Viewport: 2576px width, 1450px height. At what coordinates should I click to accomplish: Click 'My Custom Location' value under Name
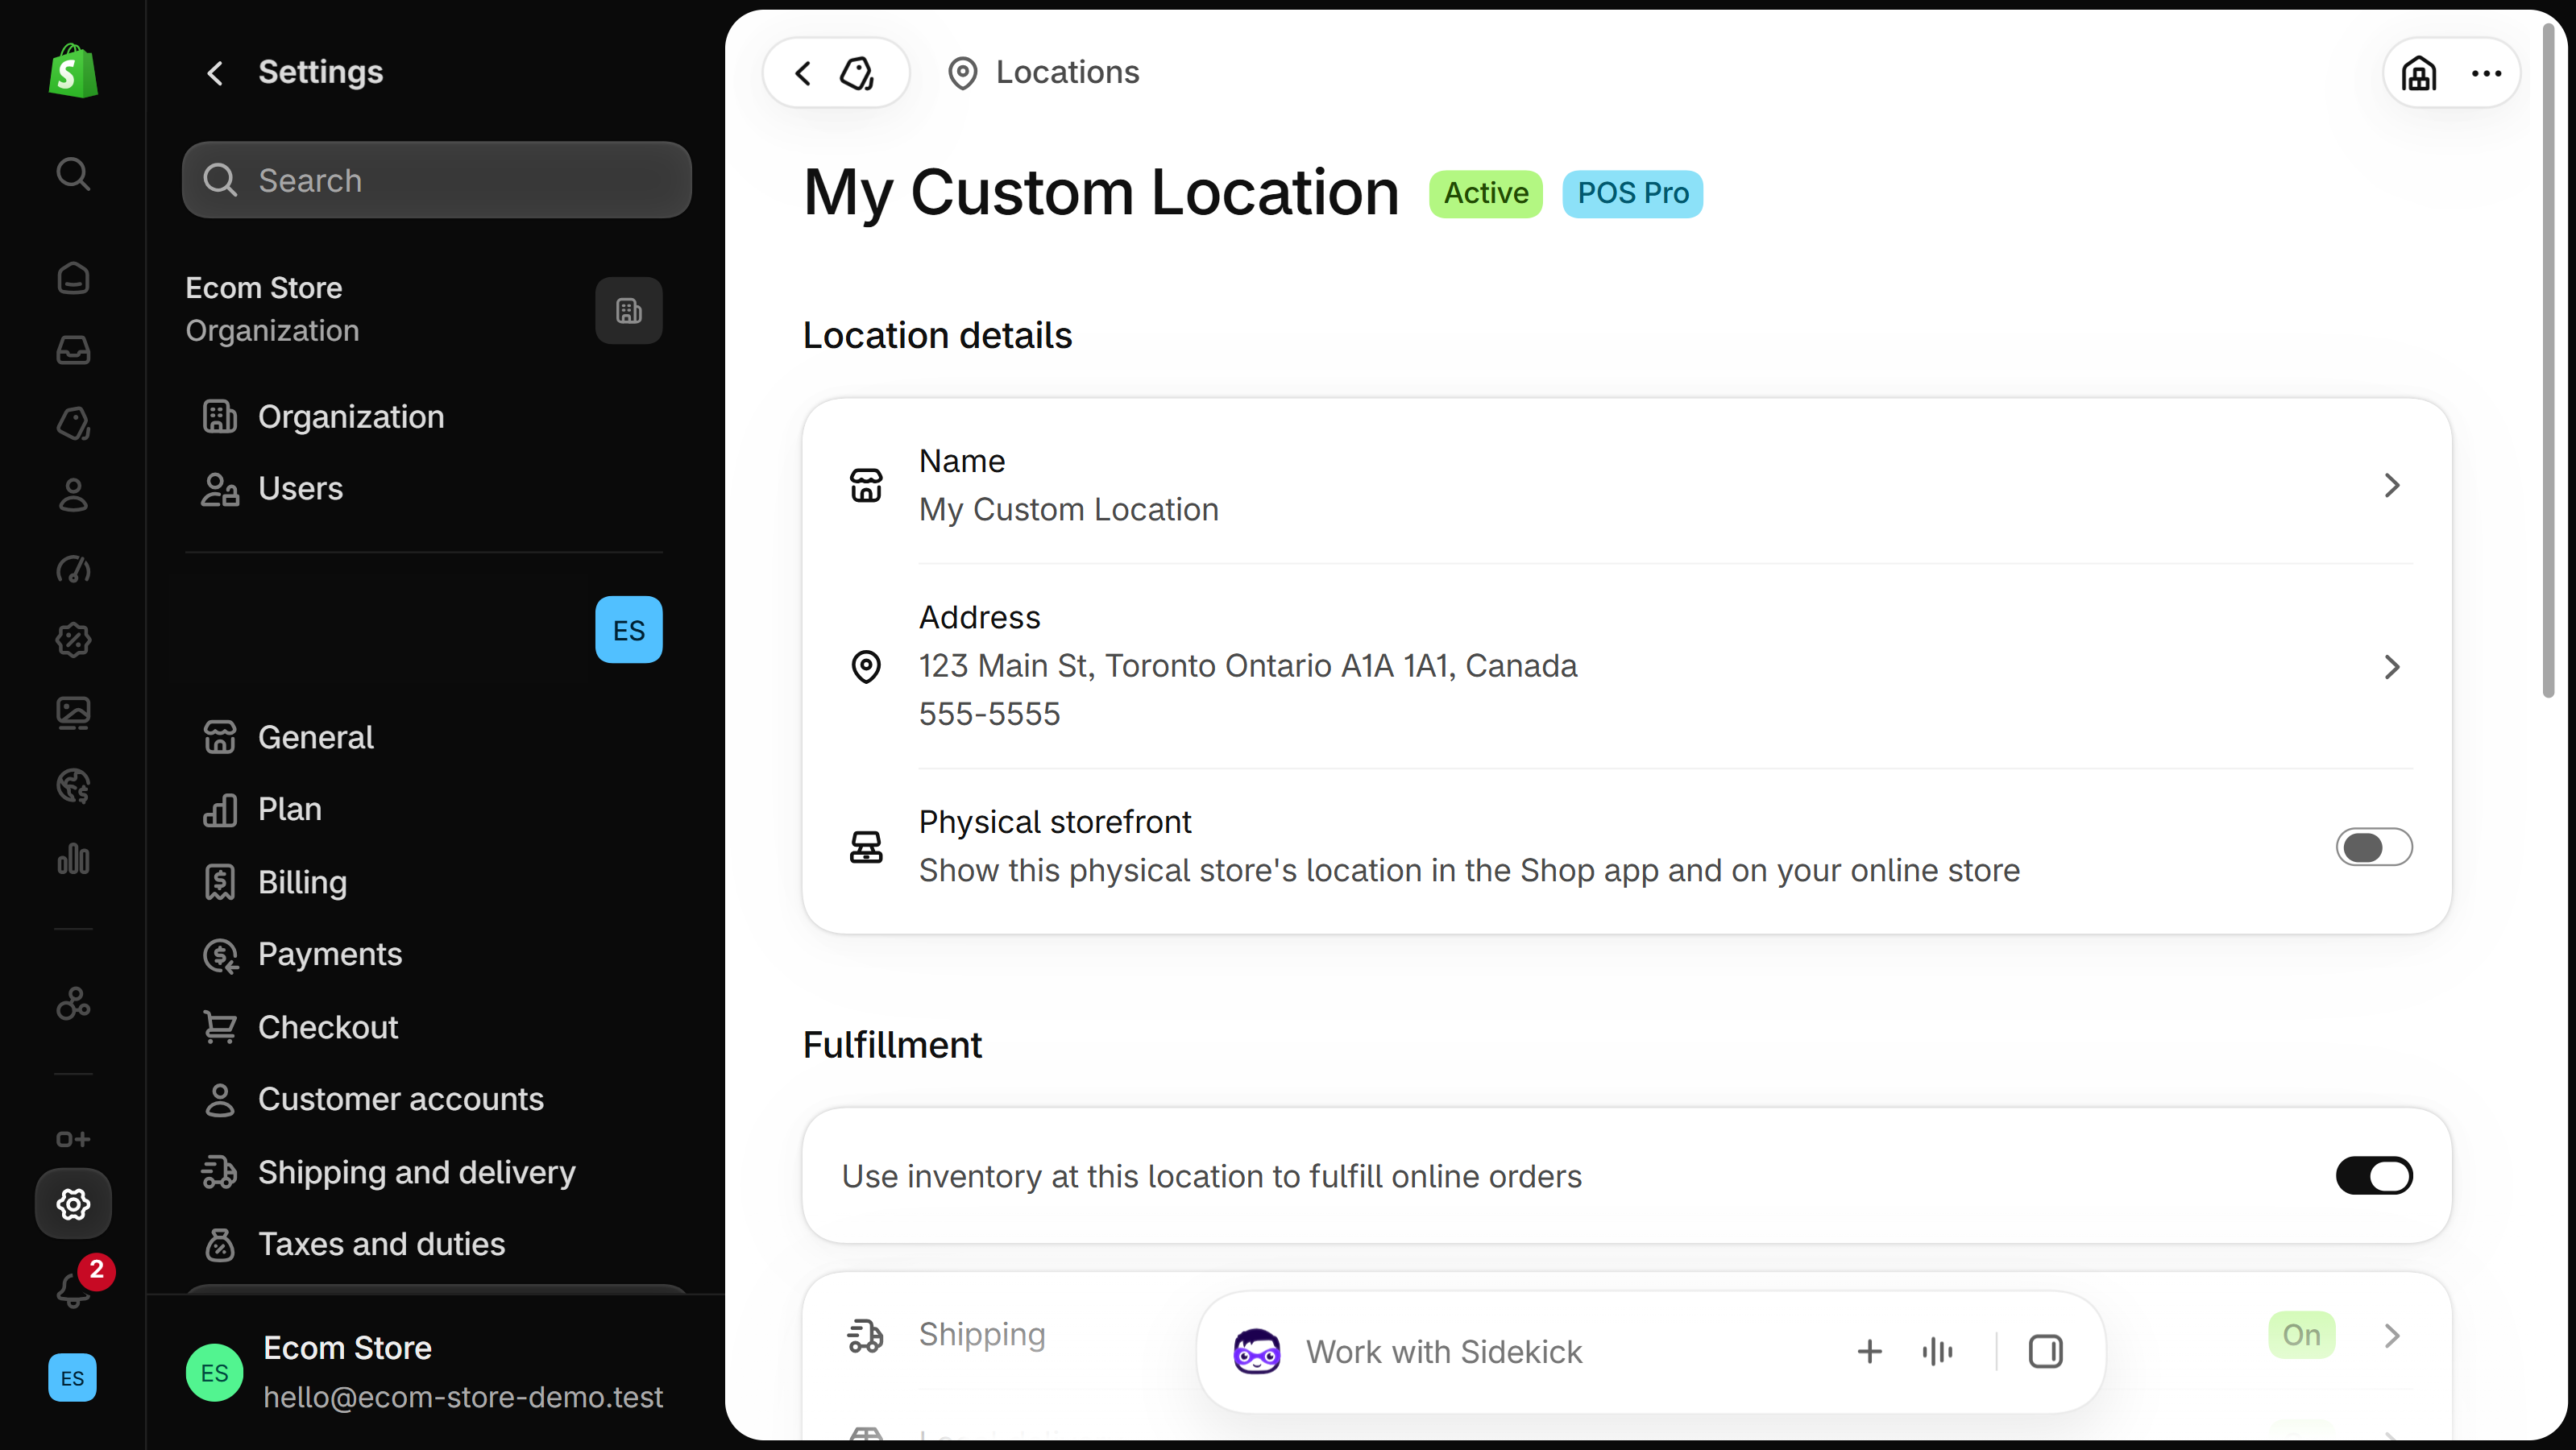(x=1068, y=510)
